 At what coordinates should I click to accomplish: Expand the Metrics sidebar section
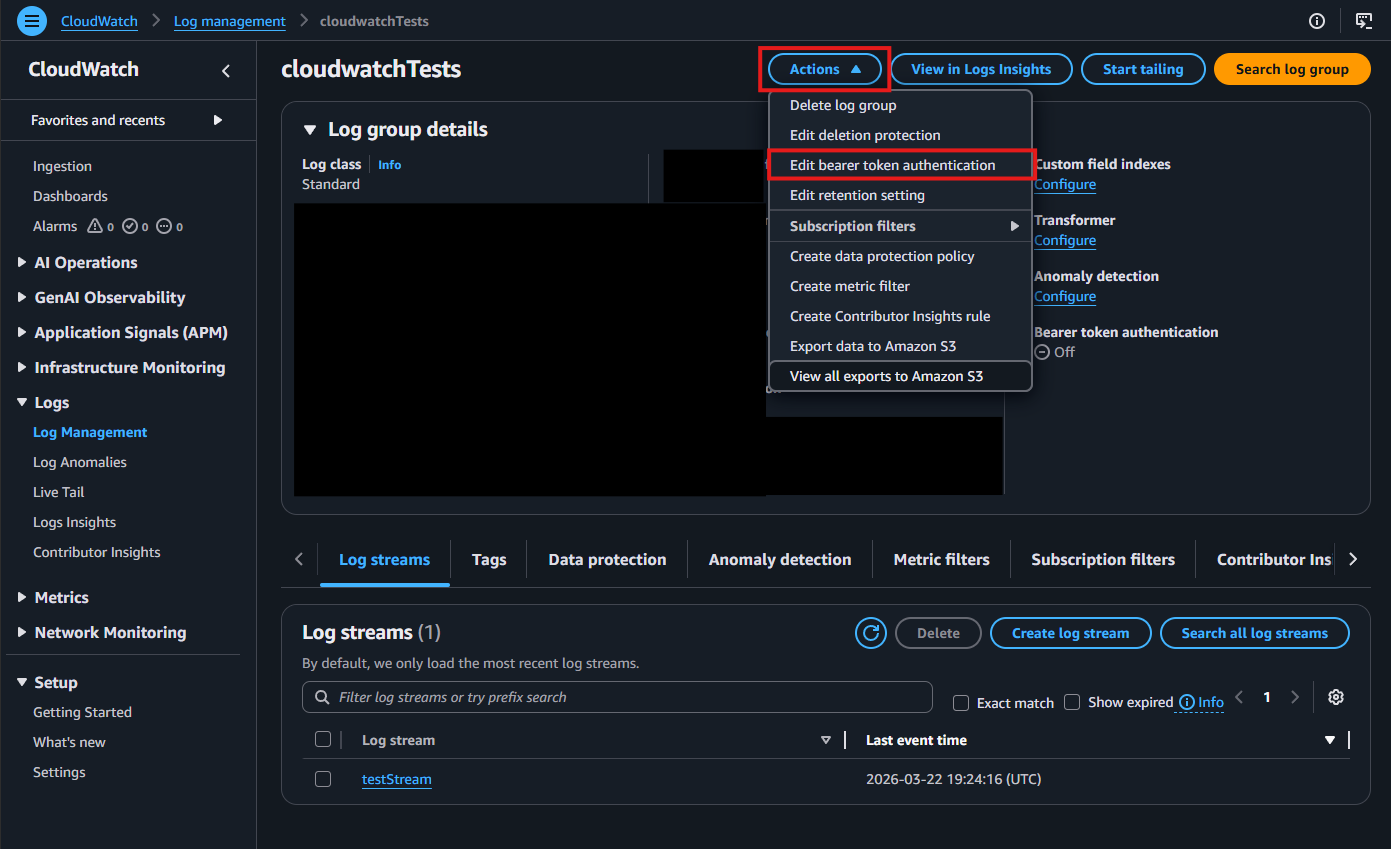click(x=62, y=597)
